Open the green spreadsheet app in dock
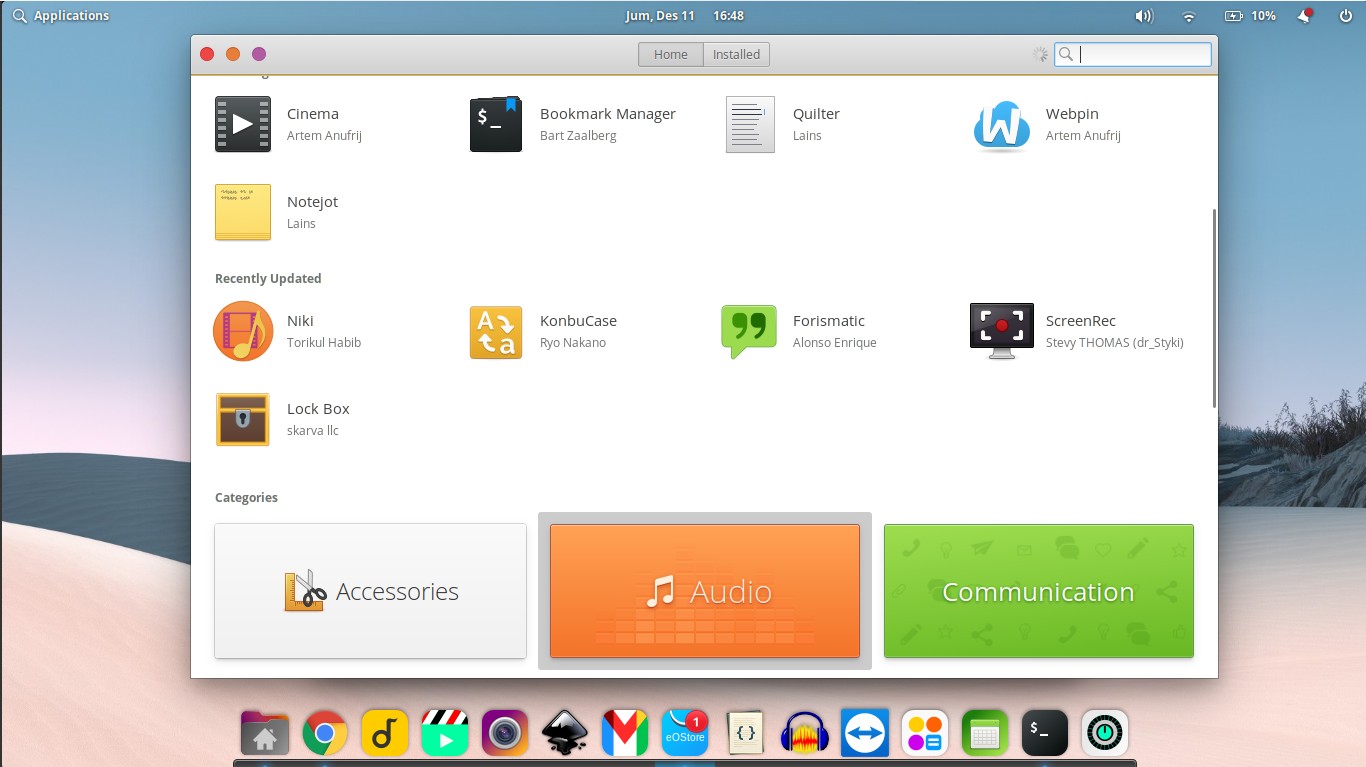This screenshot has height=767, width=1366. 985,734
